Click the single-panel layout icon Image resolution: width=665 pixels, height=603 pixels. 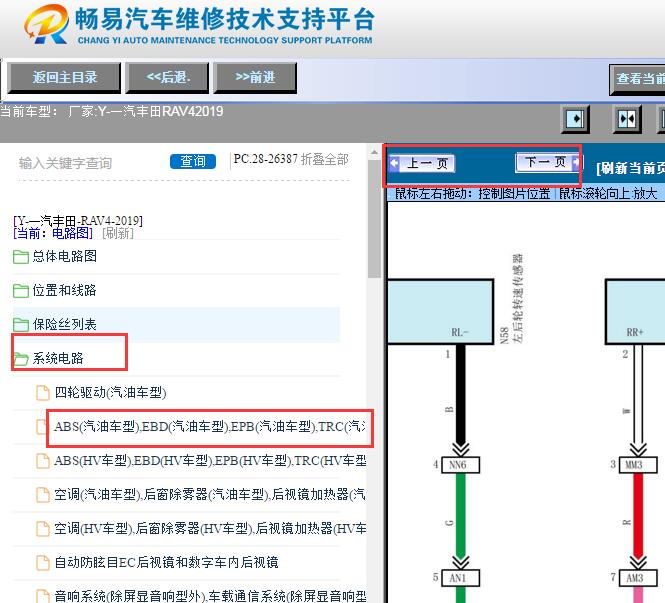point(575,119)
